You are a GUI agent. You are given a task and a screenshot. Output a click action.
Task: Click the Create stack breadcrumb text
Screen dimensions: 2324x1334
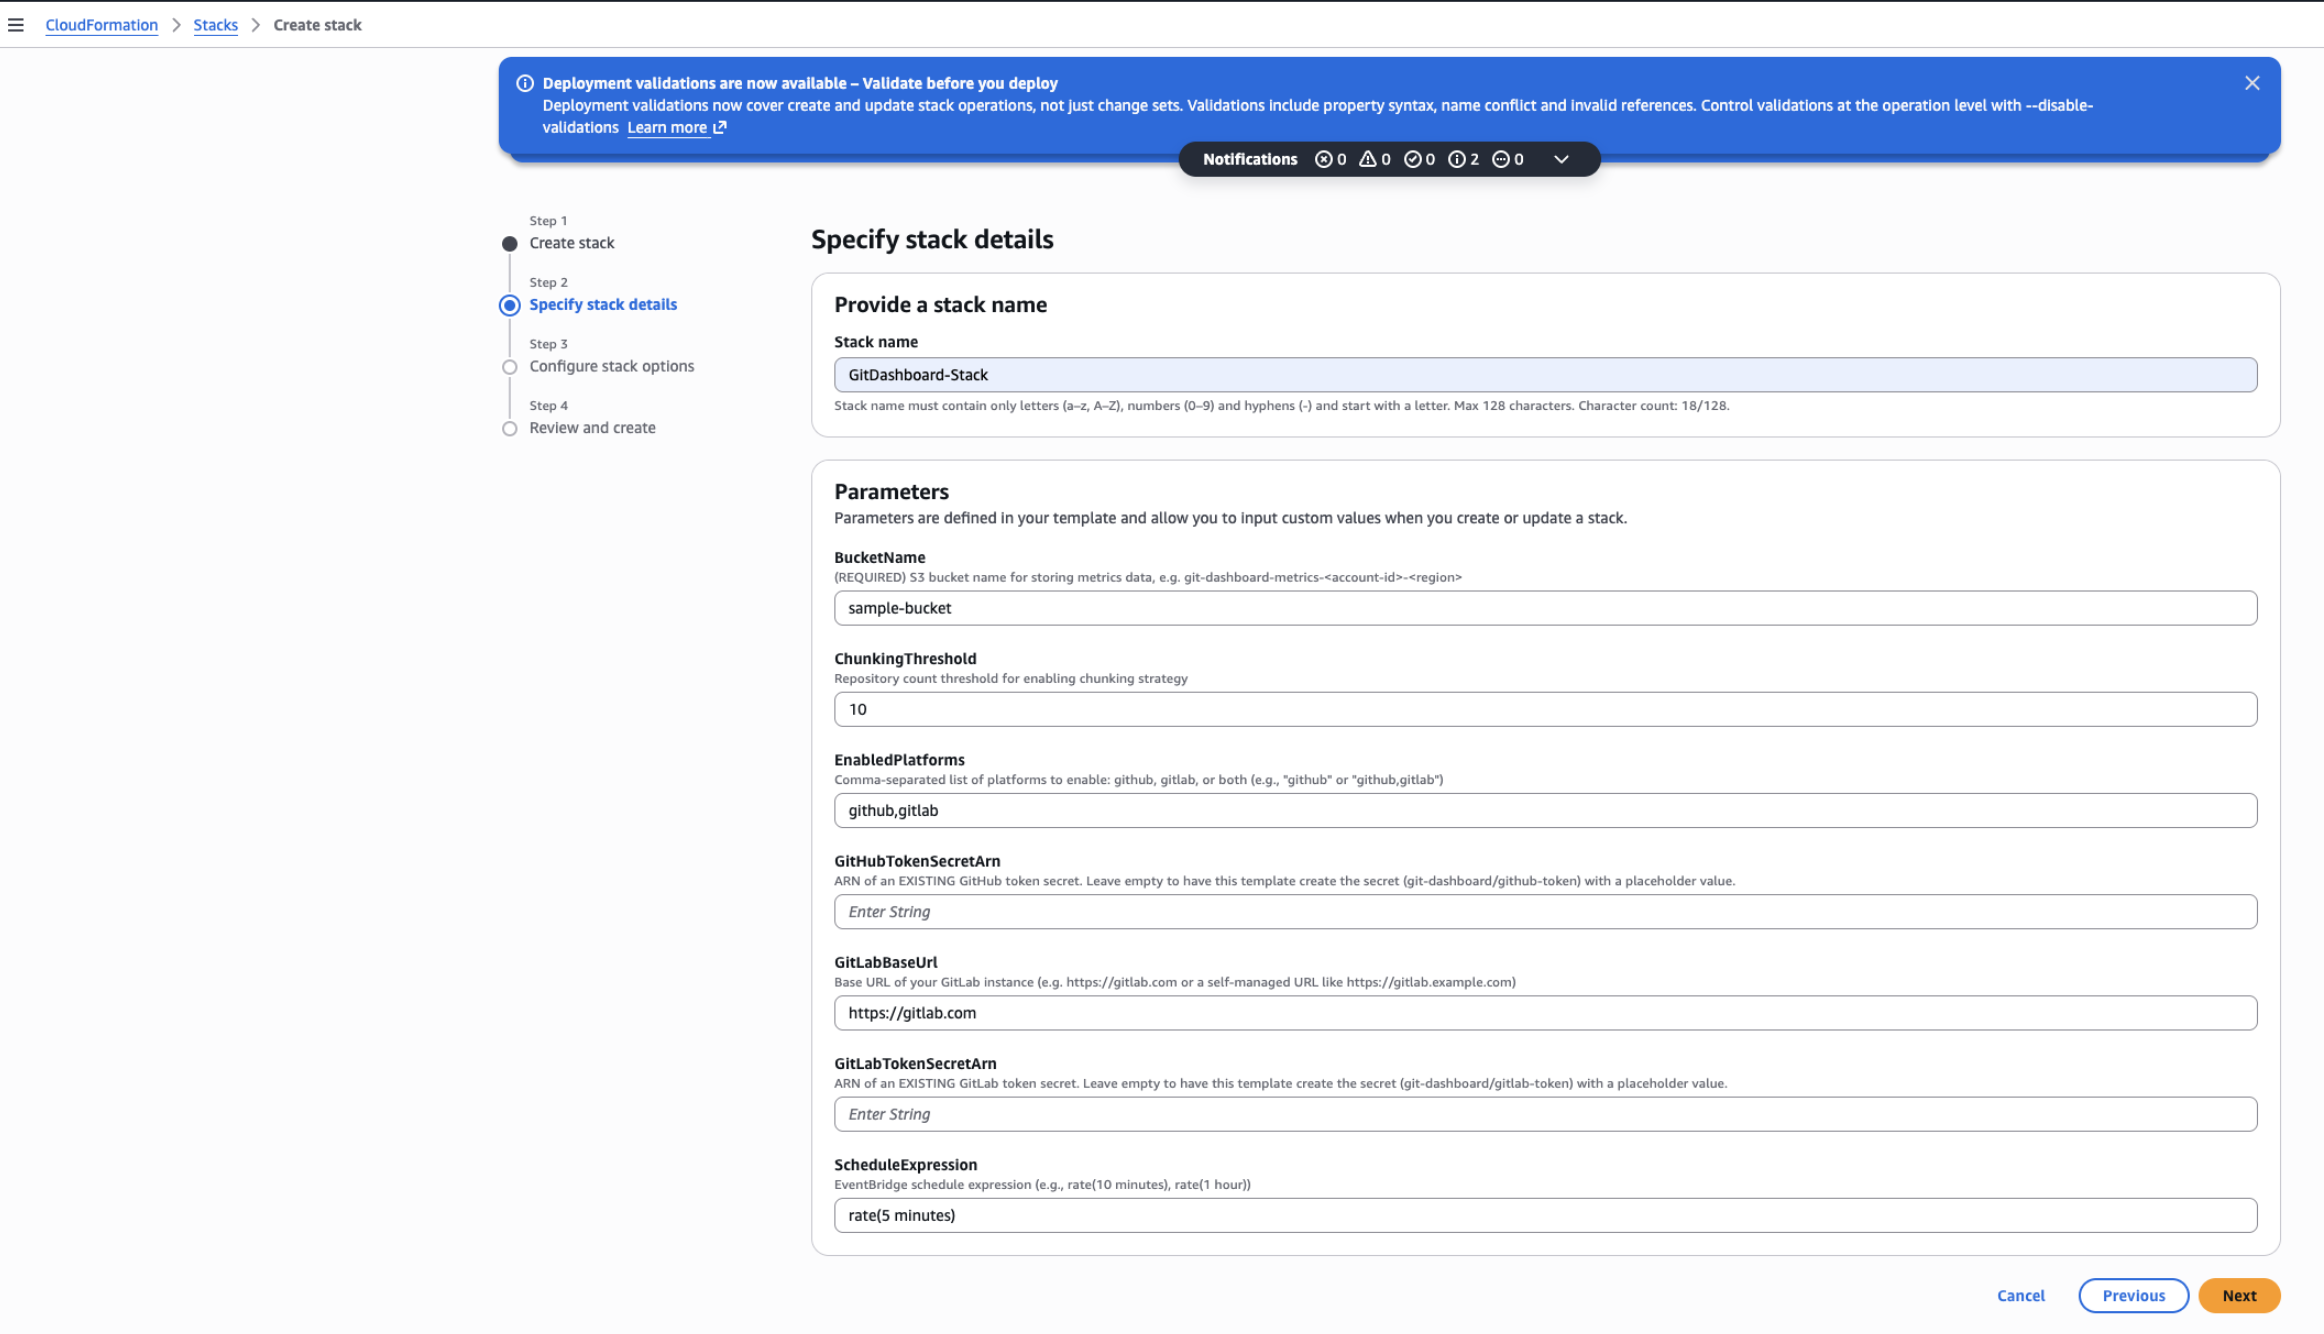pyautogui.click(x=317, y=25)
